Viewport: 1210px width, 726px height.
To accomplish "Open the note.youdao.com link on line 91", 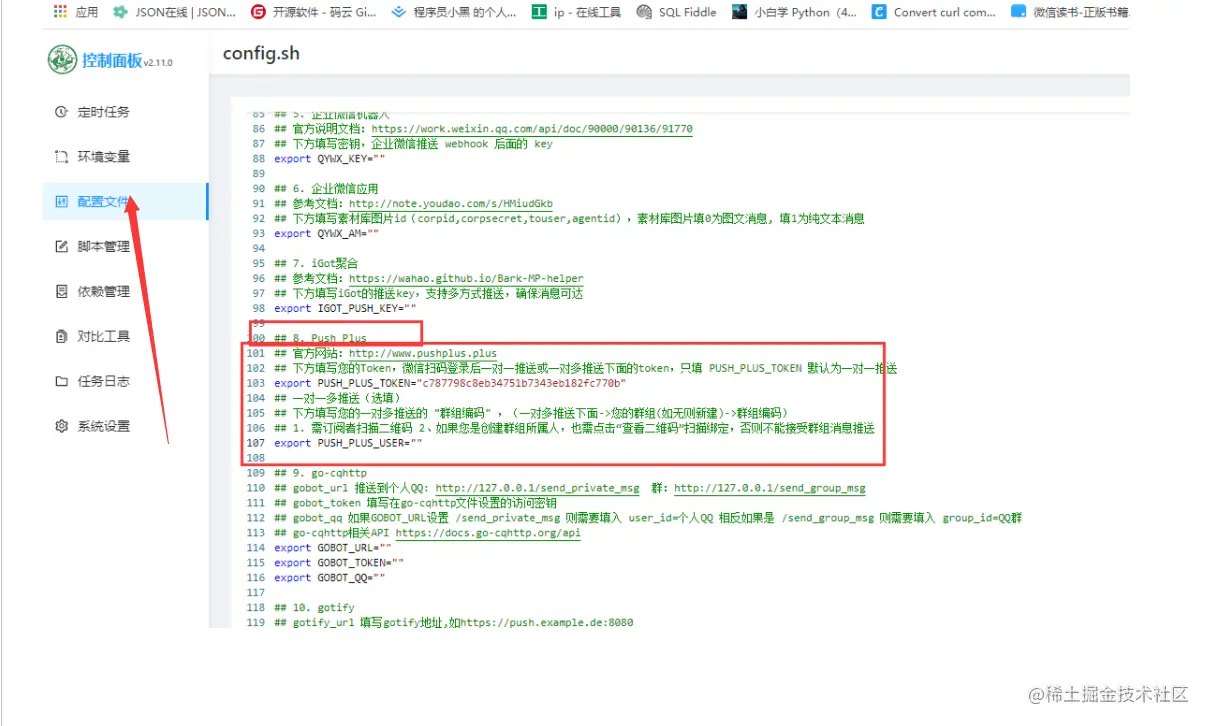I will pos(451,204).
